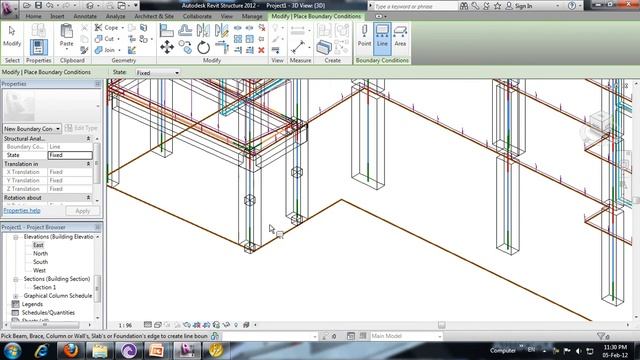Collapse the Rotation about properties group
The width and height of the screenshot is (640, 360).
(x=89, y=198)
